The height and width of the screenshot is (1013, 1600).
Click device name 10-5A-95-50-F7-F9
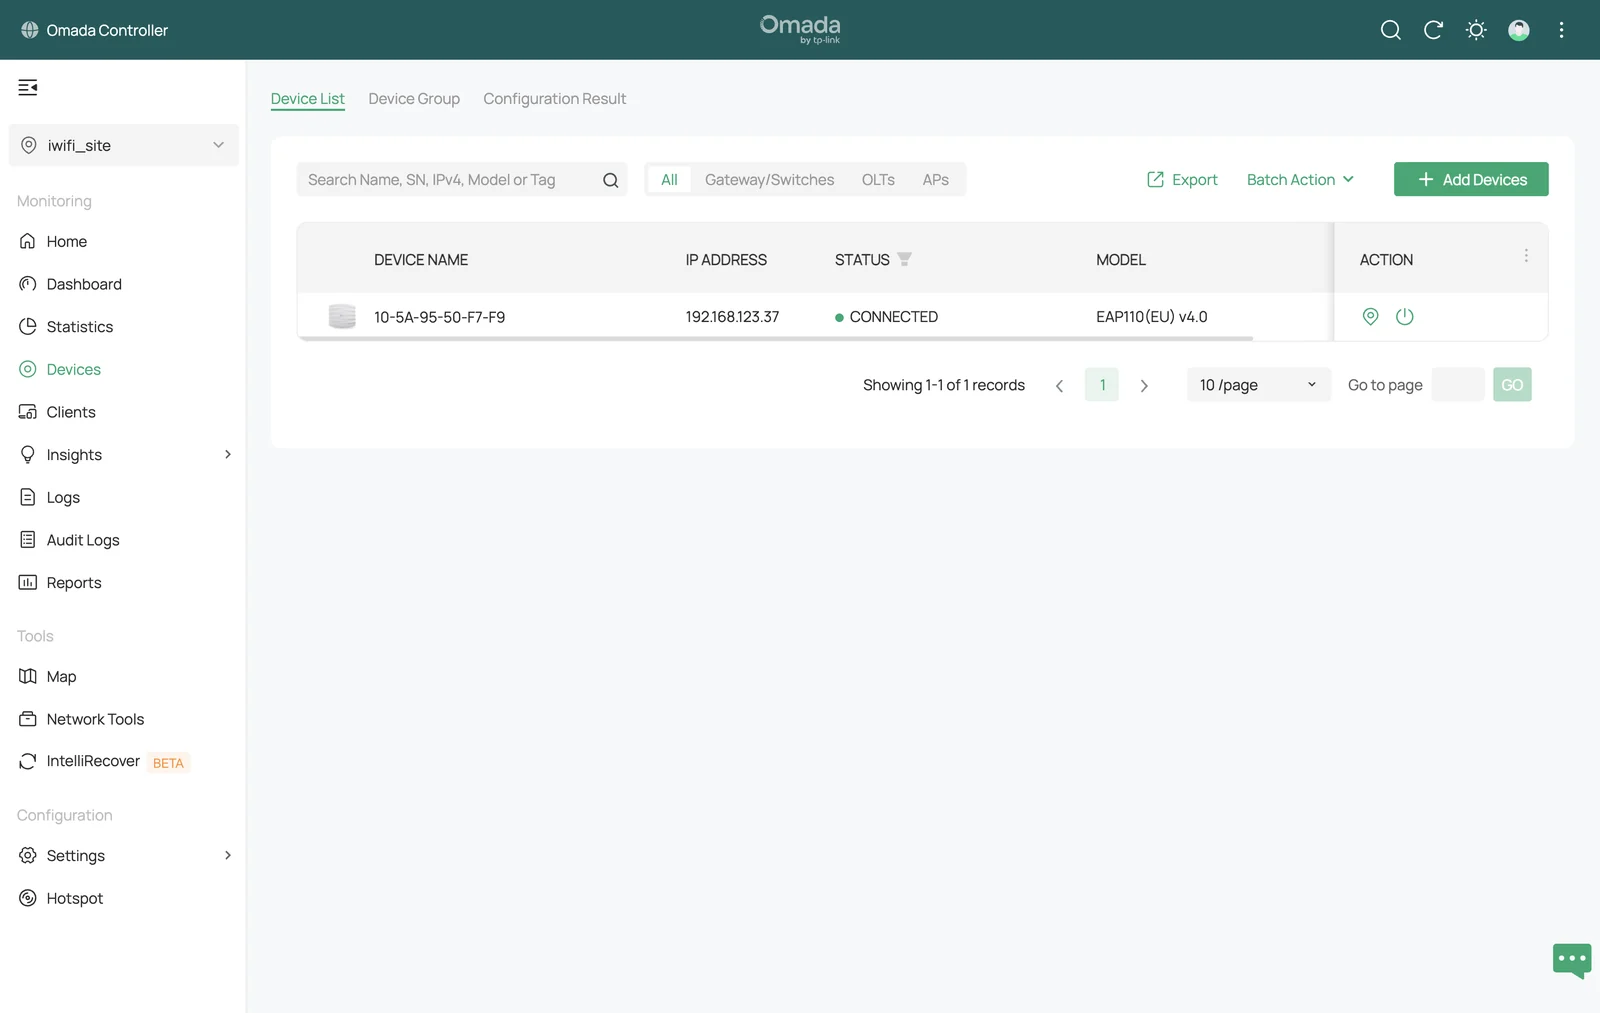tap(439, 317)
